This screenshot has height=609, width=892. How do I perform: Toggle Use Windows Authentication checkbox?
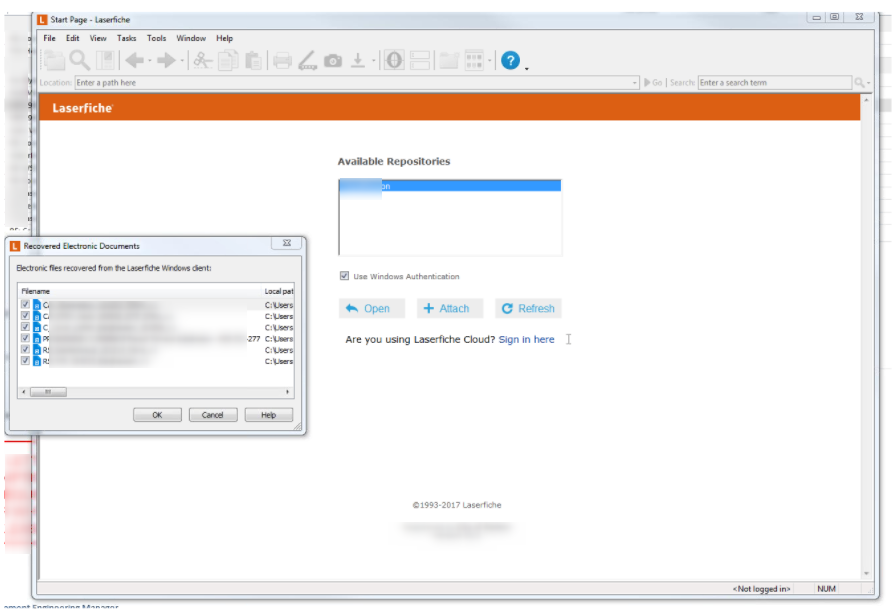(x=344, y=276)
